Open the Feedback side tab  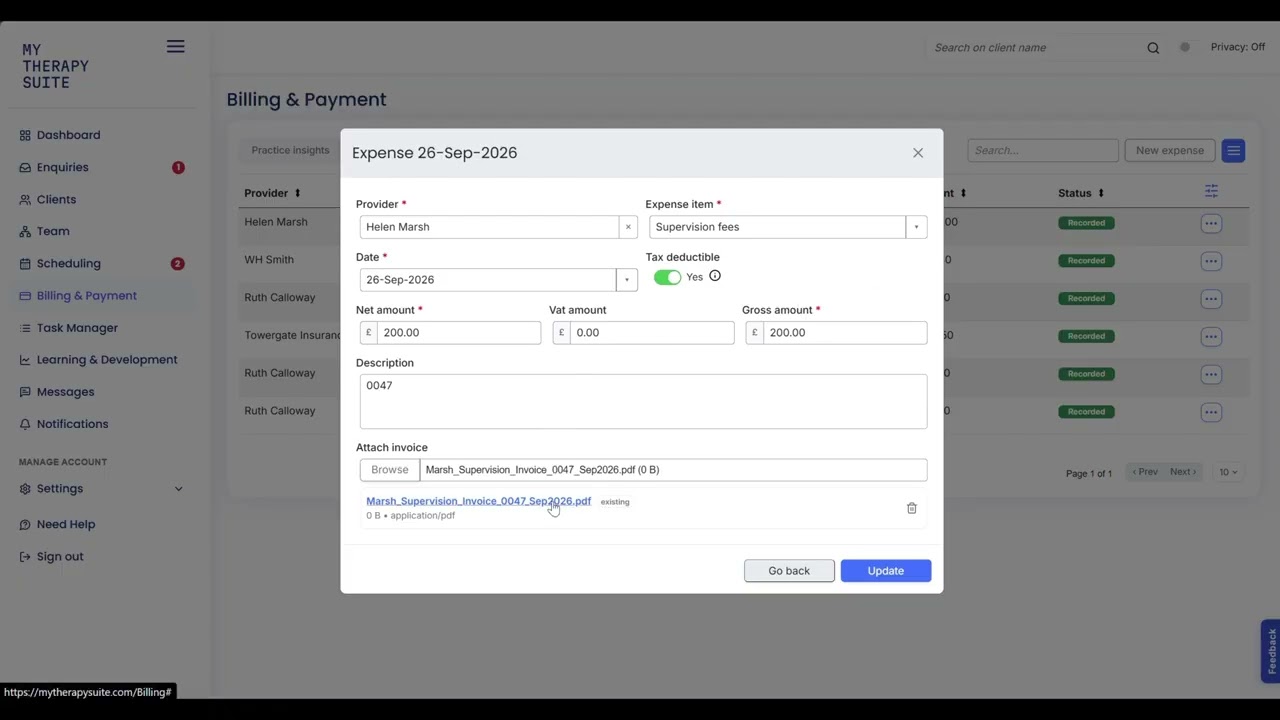pos(1271,651)
